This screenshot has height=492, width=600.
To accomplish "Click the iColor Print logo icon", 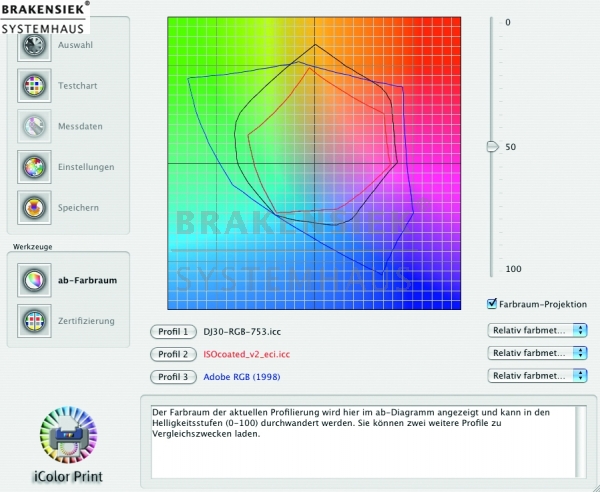I will pyautogui.click(x=68, y=436).
